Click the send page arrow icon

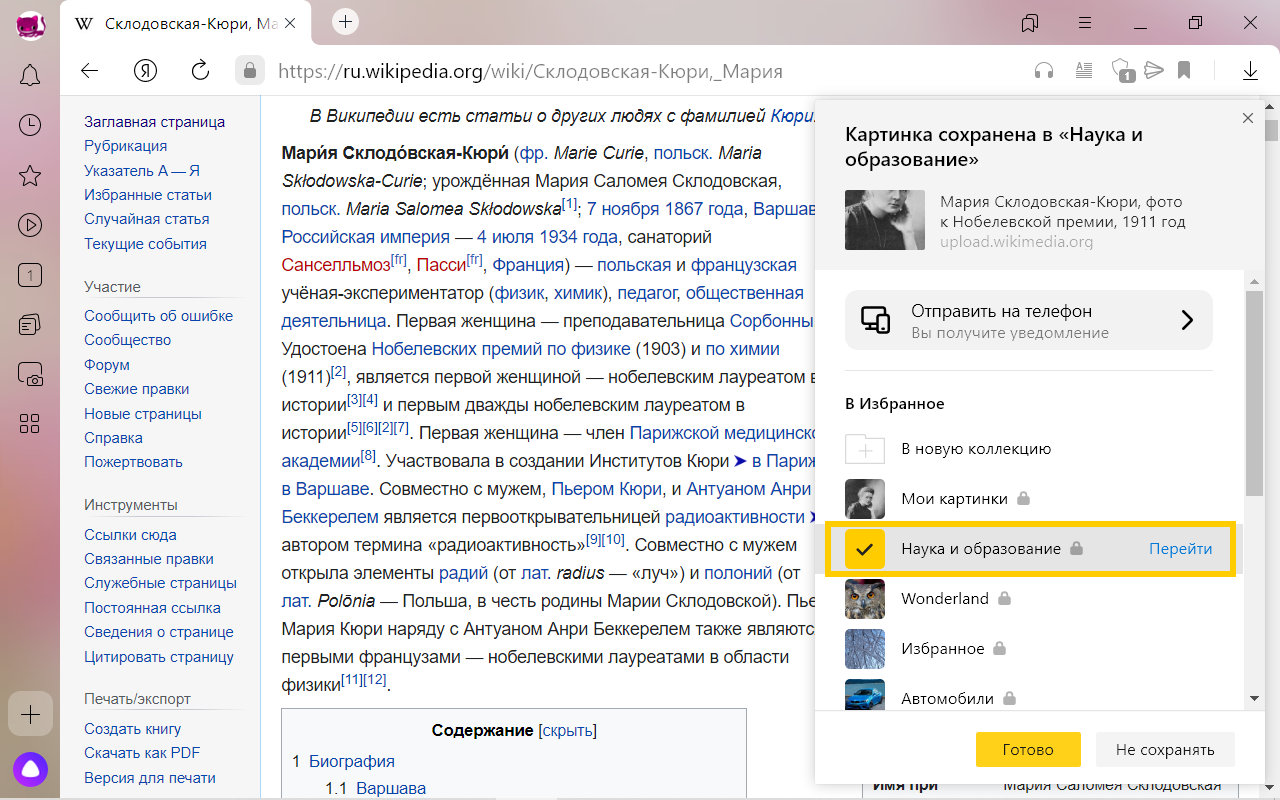pos(1154,70)
